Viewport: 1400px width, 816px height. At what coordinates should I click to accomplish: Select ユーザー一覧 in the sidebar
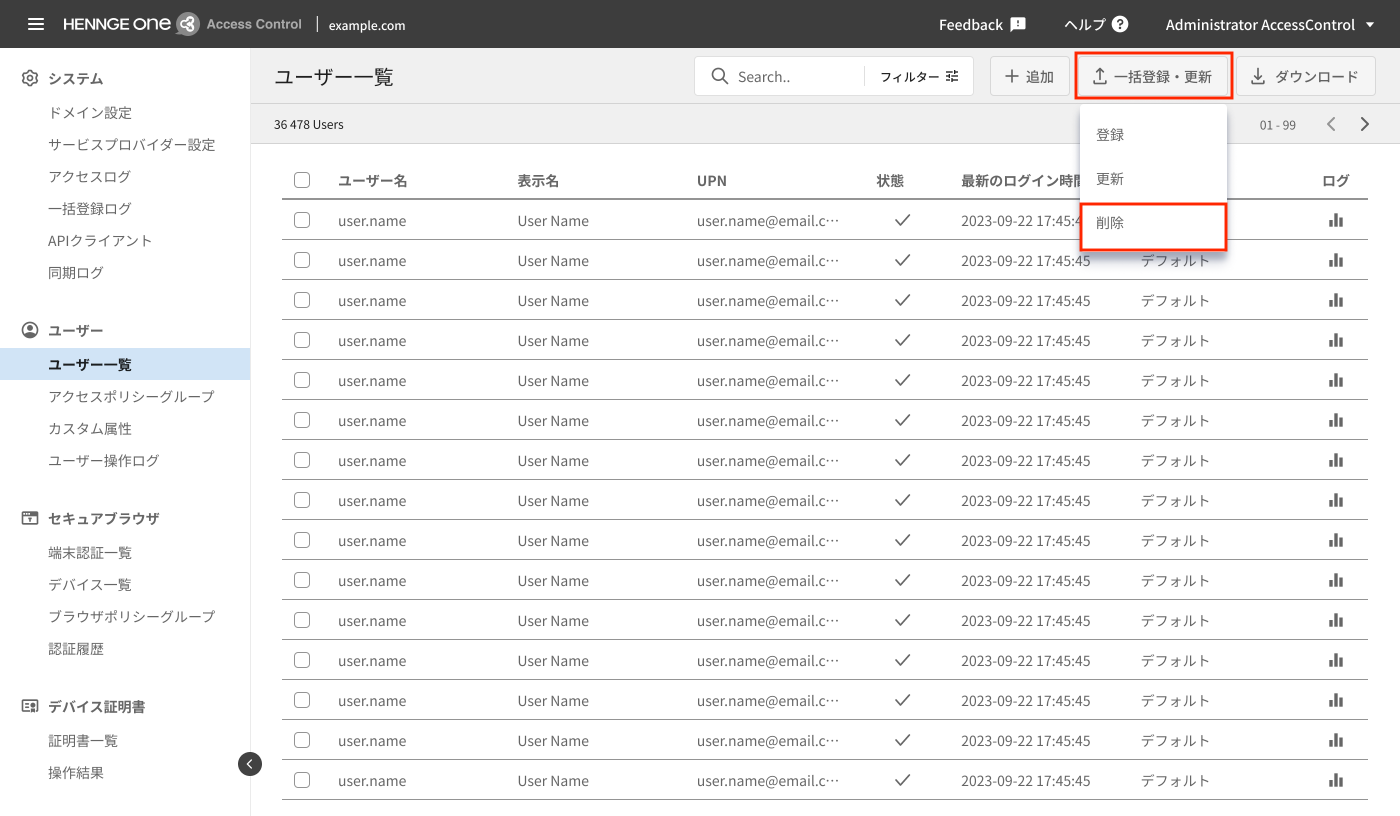pos(125,364)
